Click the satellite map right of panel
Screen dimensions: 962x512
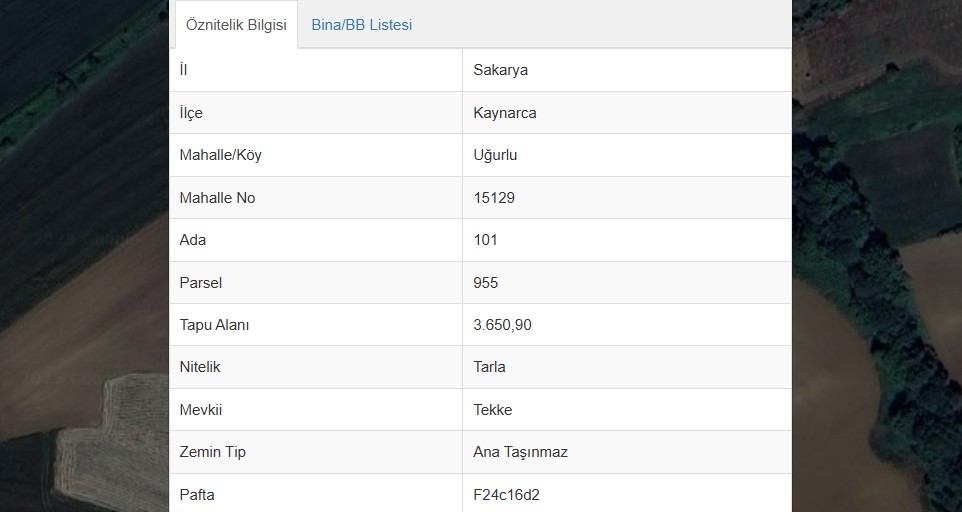(877, 256)
